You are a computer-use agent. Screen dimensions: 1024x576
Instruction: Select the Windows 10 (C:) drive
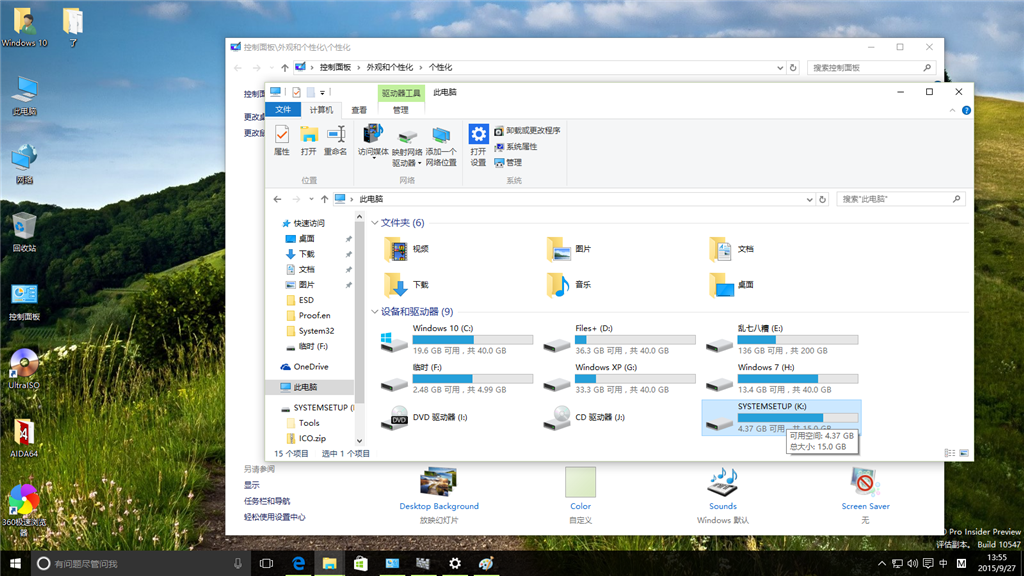(457, 340)
